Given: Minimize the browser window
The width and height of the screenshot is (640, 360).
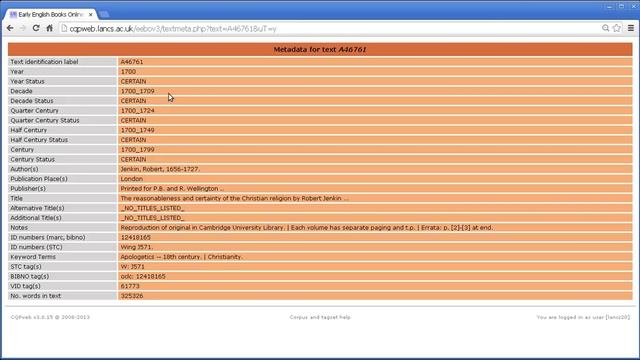Looking at the screenshot, I should click(x=609, y=6).
